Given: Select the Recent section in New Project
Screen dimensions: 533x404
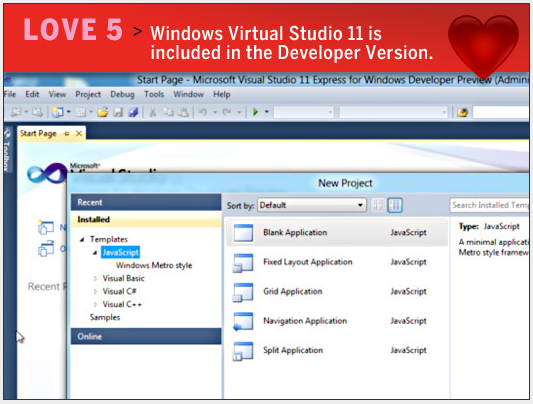Looking at the screenshot, I should [x=146, y=203].
